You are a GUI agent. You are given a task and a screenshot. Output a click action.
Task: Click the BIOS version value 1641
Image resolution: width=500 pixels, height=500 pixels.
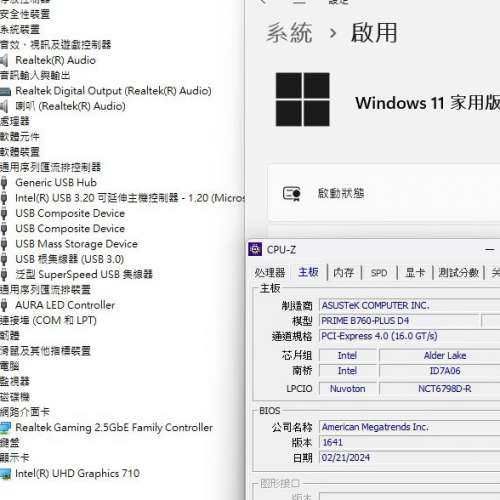pos(410,442)
